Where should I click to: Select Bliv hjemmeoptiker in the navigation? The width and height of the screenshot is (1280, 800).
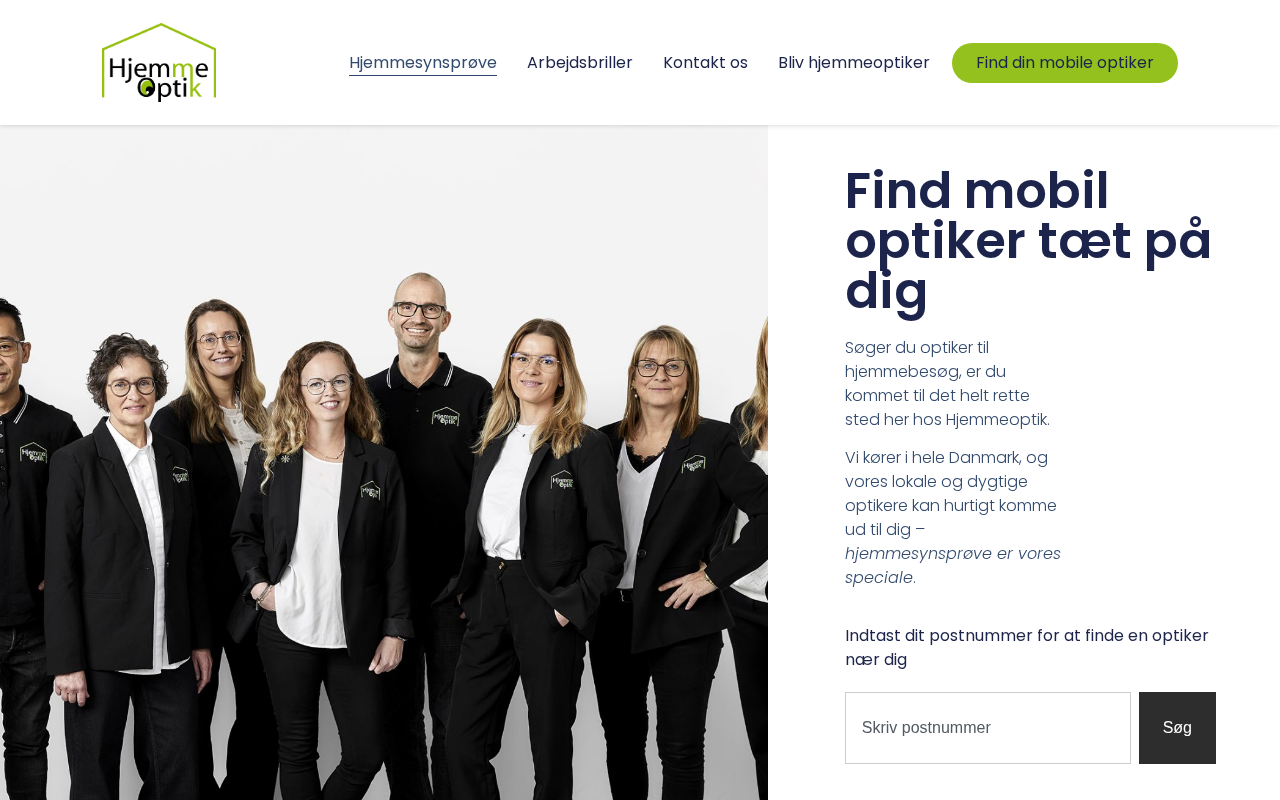854,63
